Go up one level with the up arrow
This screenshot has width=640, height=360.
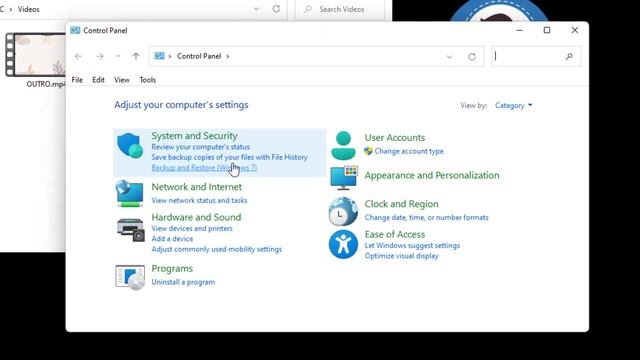(136, 56)
